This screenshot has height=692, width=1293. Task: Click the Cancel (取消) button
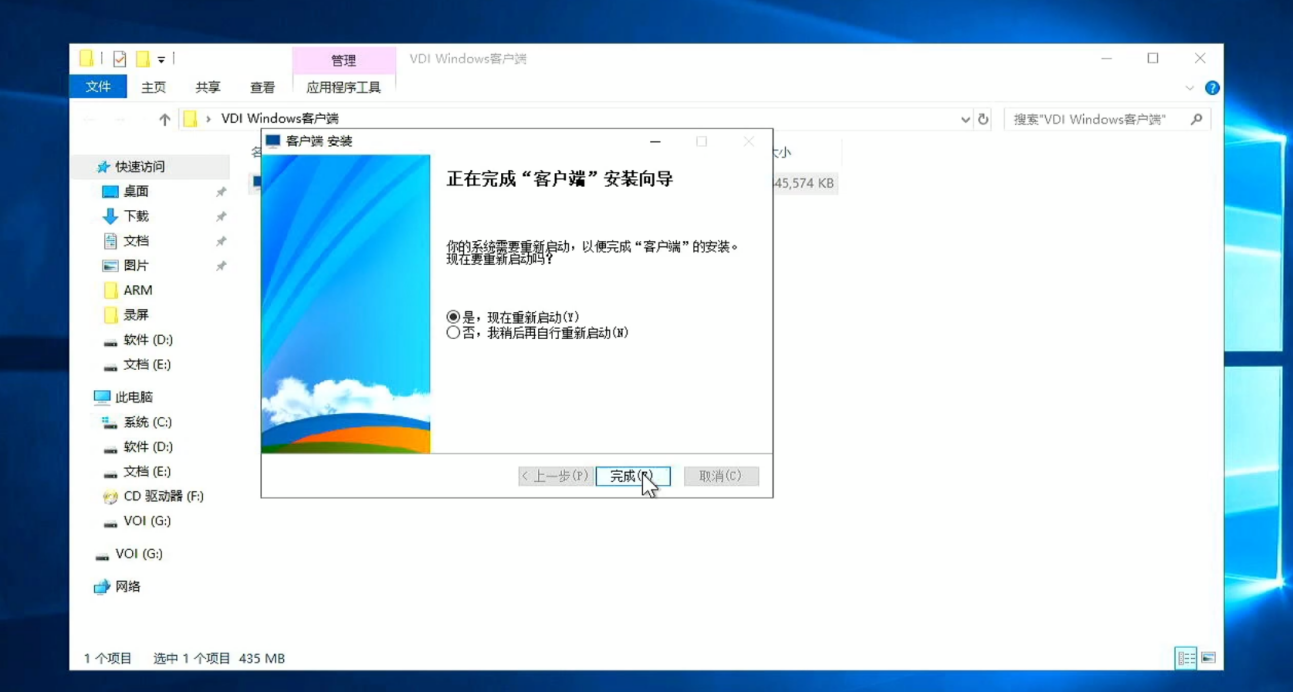pos(720,476)
